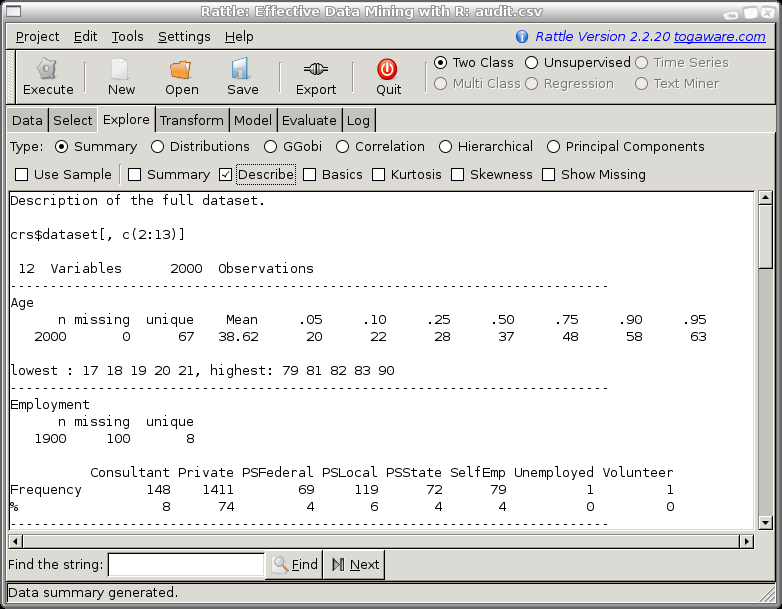Click the vertical scrollbar down arrow
The image size is (782, 609).
pos(766,522)
